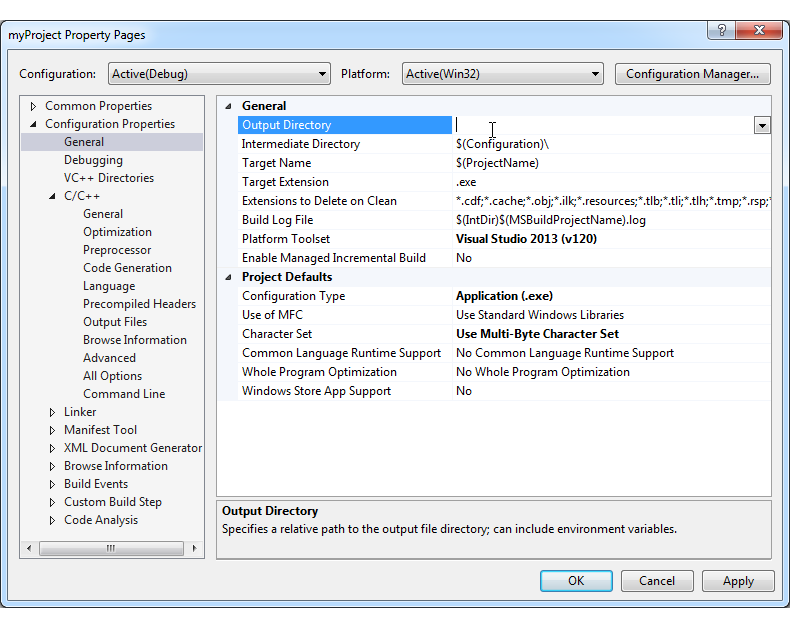Select Enable Managed Incremental Build property
Image resolution: width=790 pixels, height=628 pixels.
(345, 258)
